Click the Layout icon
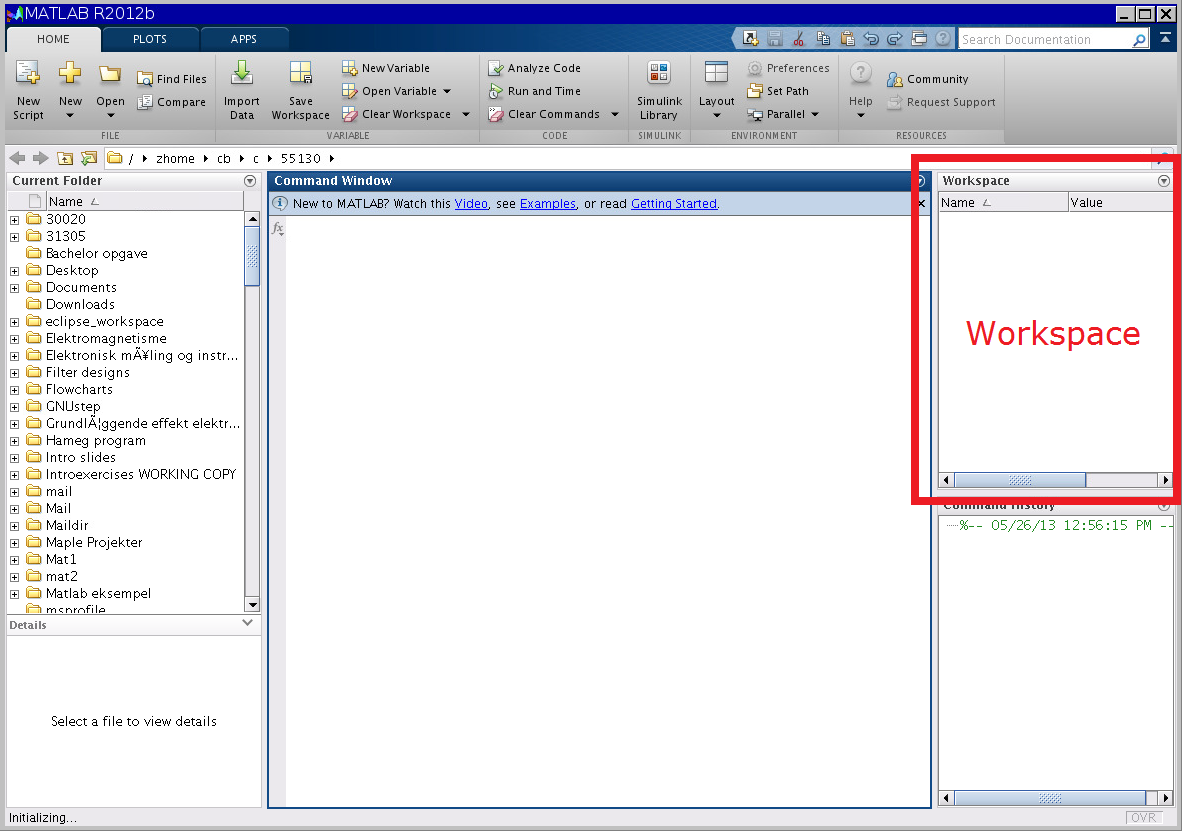Viewport: 1182px width, 831px height. tap(716, 72)
